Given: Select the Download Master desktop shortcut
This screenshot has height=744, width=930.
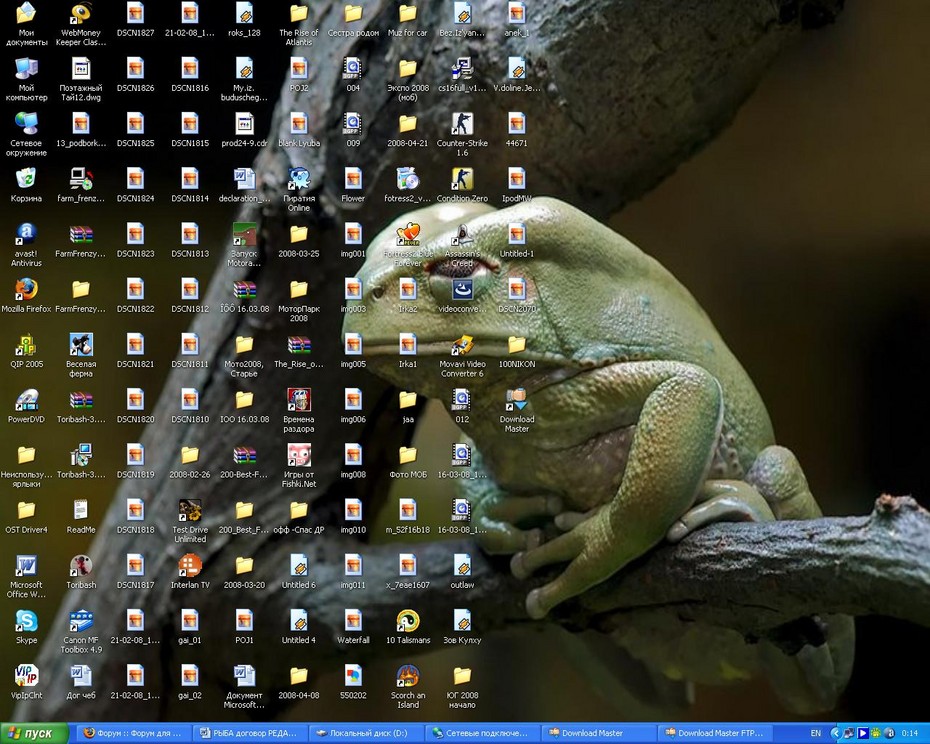Looking at the screenshot, I should click(517, 411).
